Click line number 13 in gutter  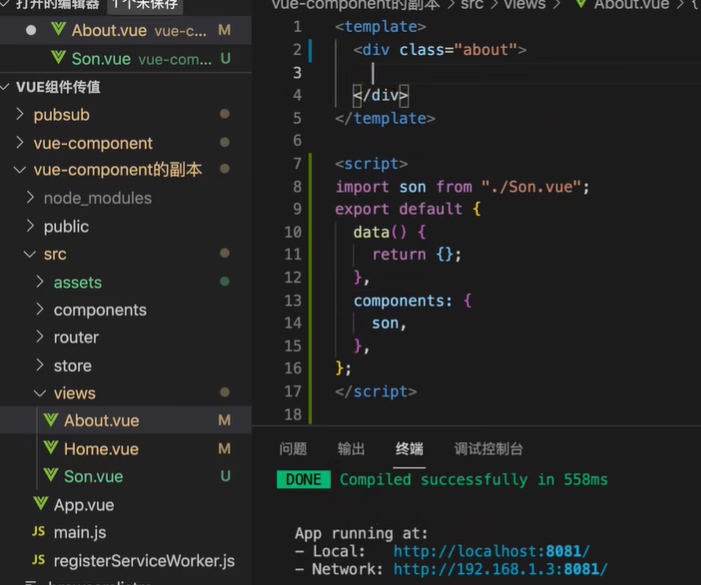pyautogui.click(x=293, y=300)
